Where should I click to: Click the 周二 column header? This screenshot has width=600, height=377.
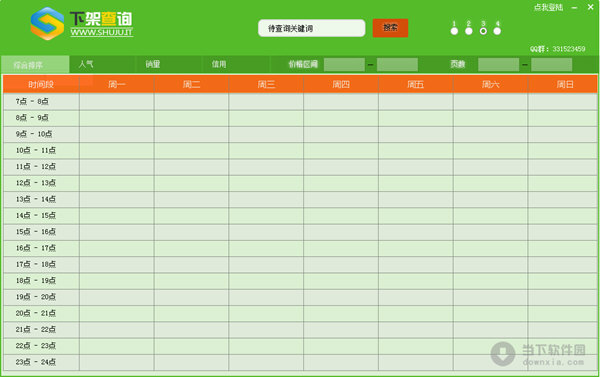click(x=191, y=84)
